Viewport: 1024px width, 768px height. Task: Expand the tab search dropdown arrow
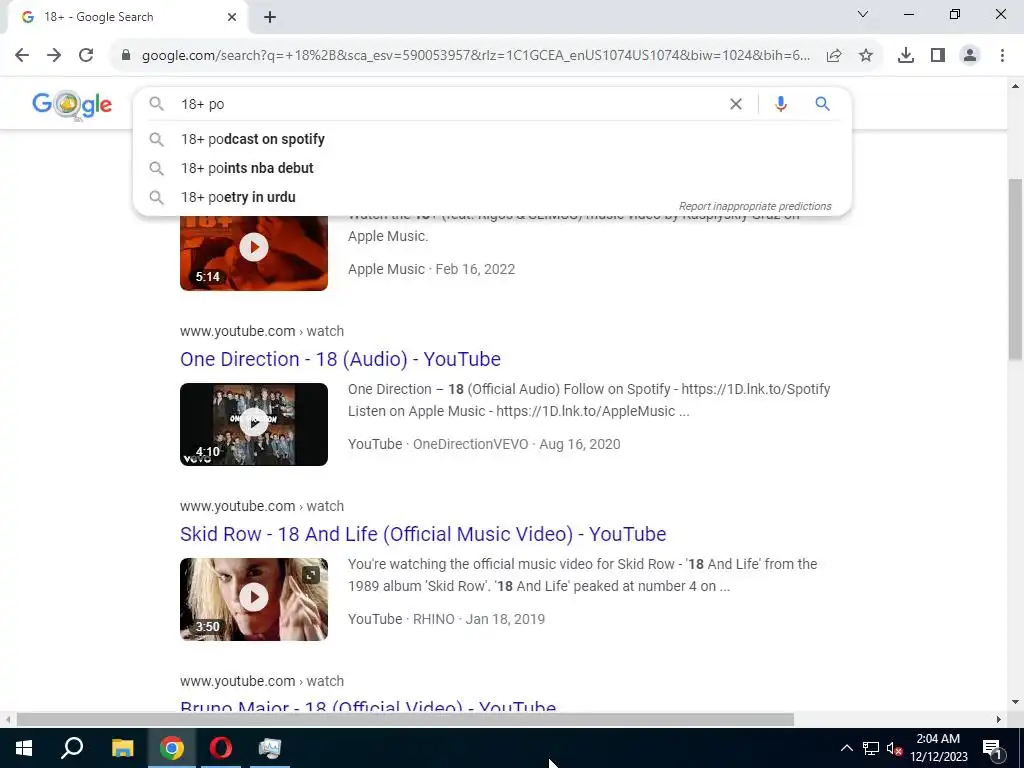click(x=863, y=14)
